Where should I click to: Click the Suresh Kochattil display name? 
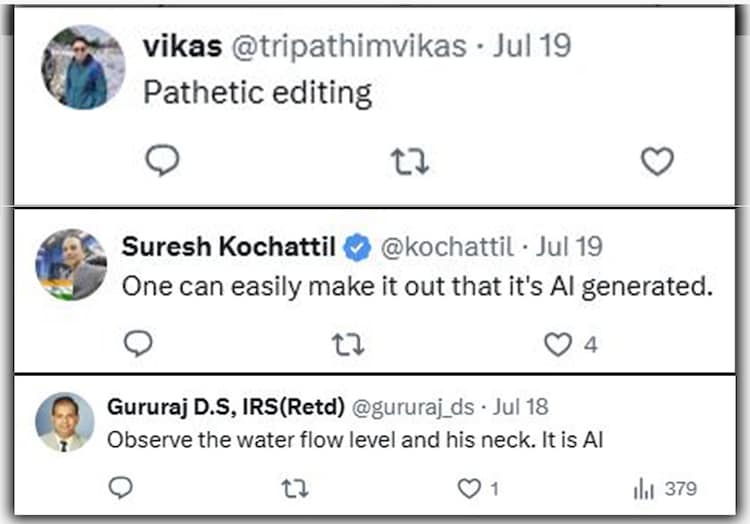[x=228, y=247]
